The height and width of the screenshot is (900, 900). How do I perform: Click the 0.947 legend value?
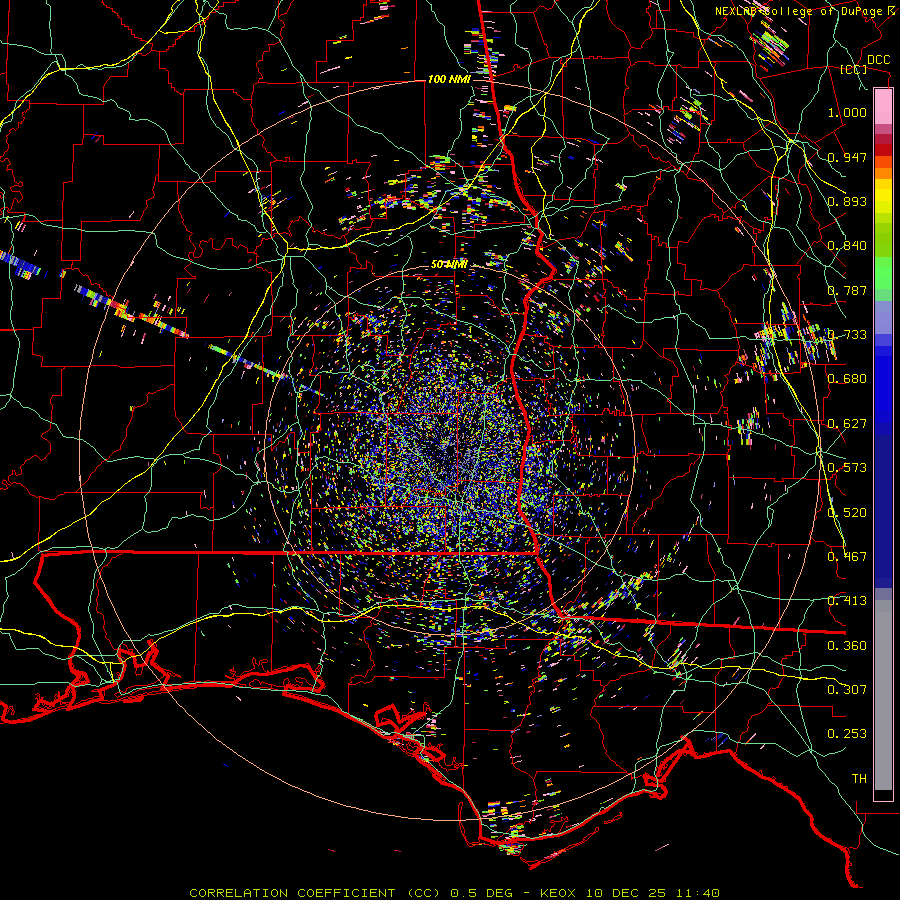[847, 157]
